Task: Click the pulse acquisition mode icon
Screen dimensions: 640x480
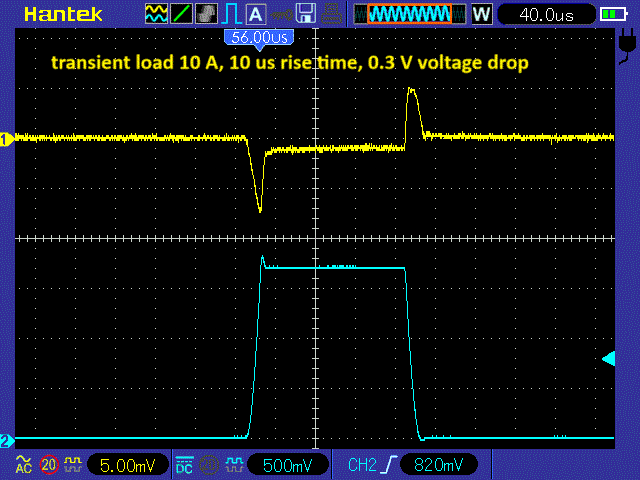Action: (231, 13)
